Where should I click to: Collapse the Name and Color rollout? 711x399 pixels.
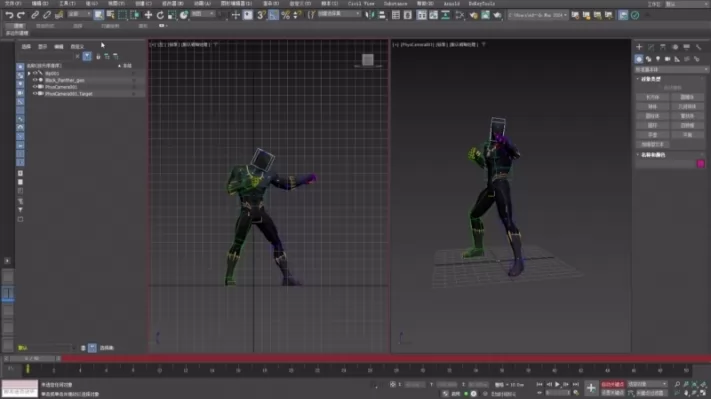(651, 155)
